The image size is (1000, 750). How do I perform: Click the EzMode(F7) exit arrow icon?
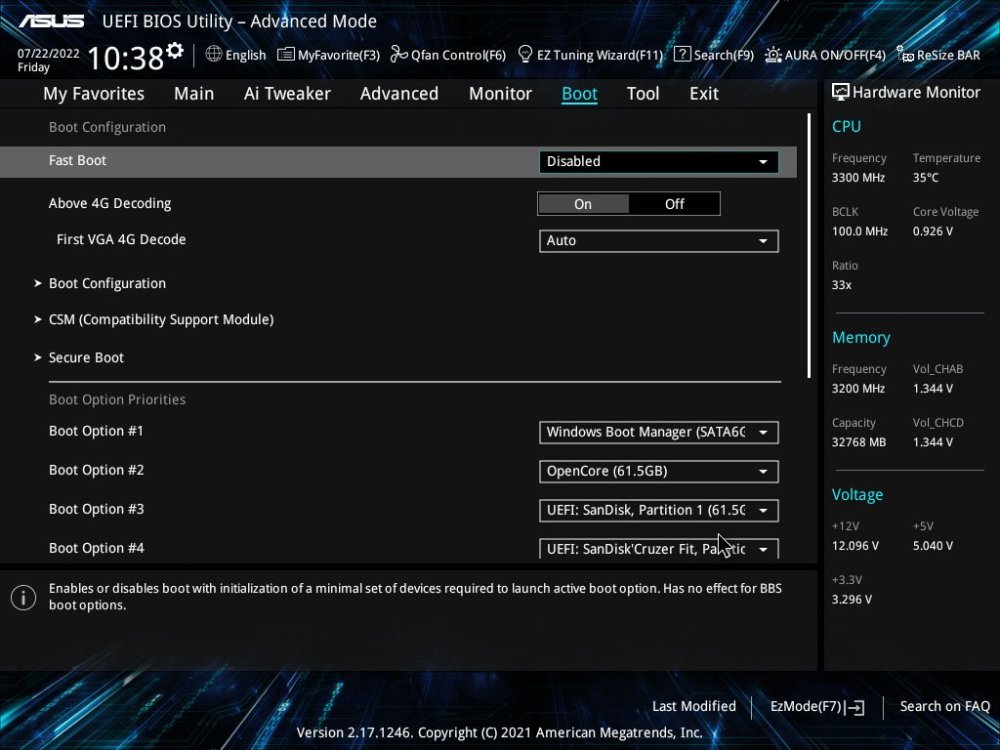pos(855,707)
